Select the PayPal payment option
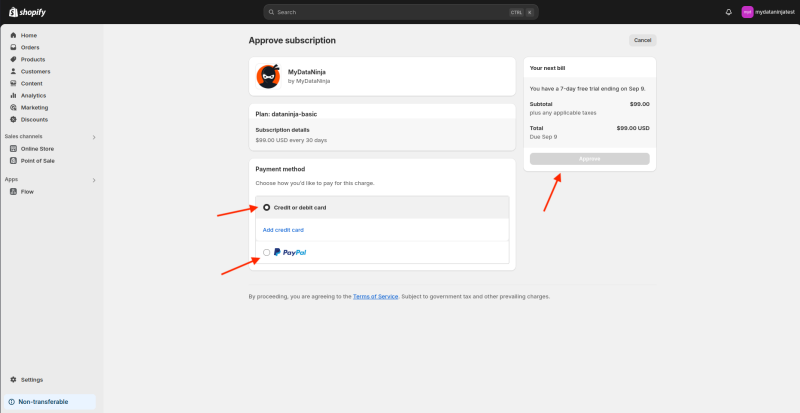800x413 pixels. [x=267, y=252]
